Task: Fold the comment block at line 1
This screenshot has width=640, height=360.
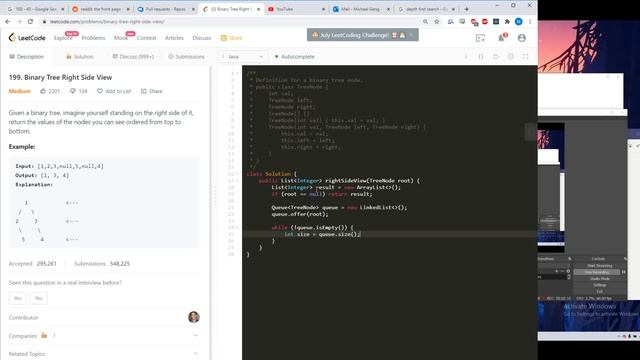Action: click(x=237, y=73)
